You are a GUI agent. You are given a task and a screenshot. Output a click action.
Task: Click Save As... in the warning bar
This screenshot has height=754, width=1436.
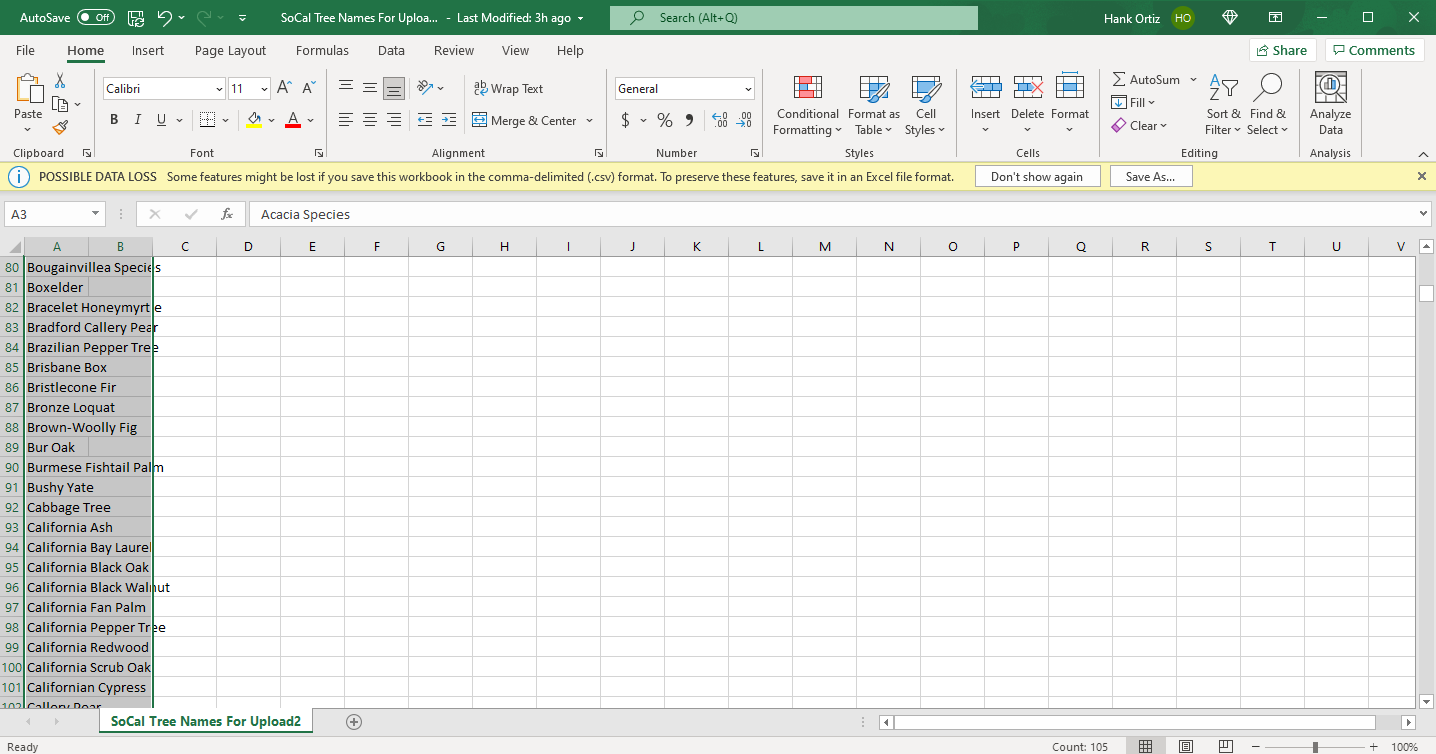[x=1151, y=176]
